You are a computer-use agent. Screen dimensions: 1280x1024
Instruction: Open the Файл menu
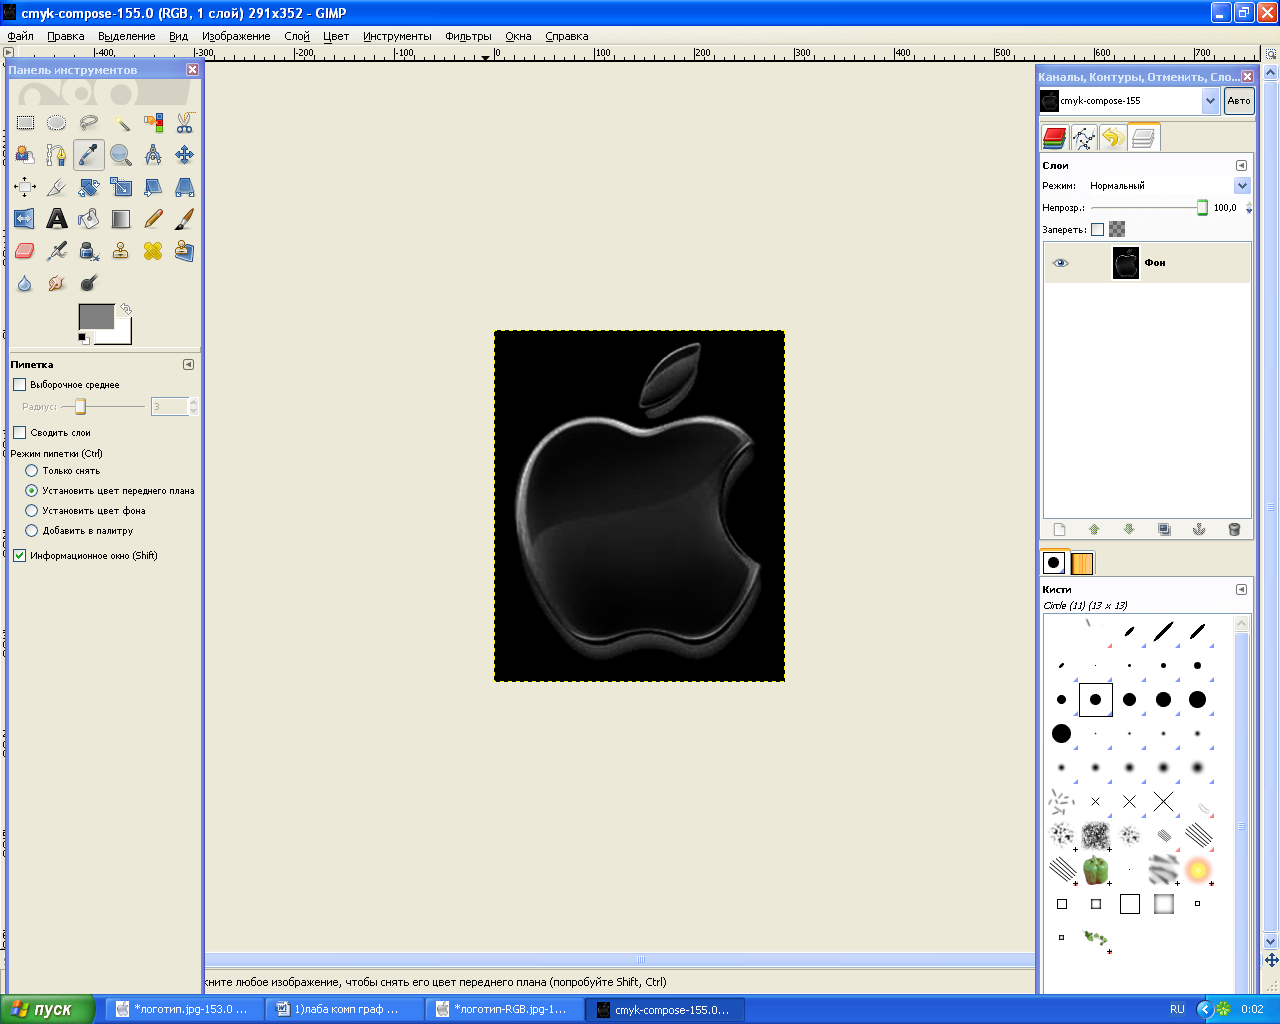pyautogui.click(x=21, y=36)
